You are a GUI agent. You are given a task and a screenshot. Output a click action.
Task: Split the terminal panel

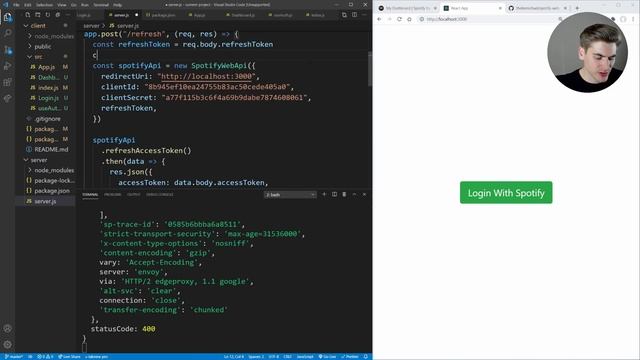[x=334, y=194]
